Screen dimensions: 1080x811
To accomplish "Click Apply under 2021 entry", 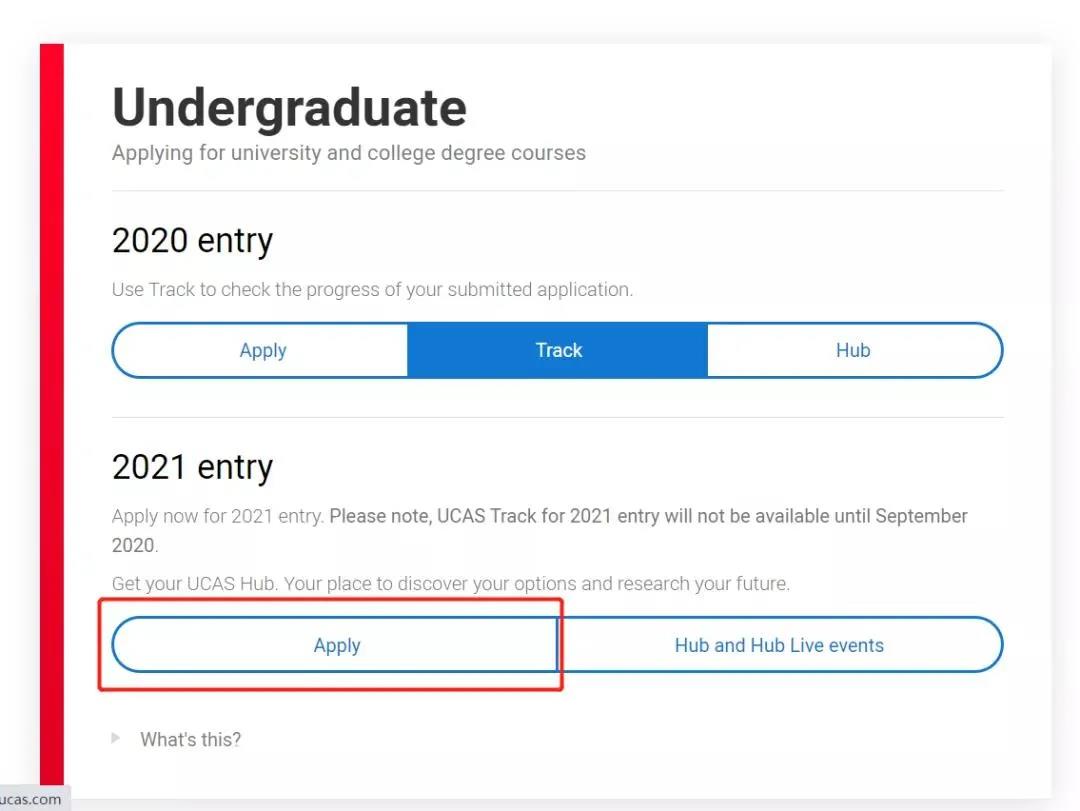I will (x=336, y=645).
